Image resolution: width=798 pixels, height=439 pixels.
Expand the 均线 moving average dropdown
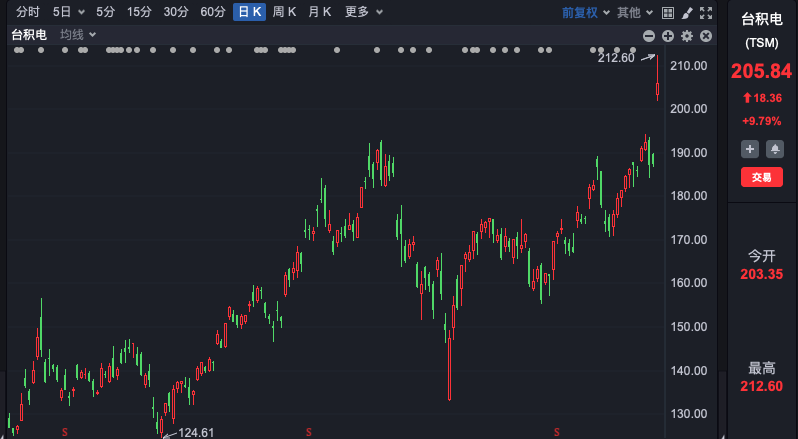(78, 35)
